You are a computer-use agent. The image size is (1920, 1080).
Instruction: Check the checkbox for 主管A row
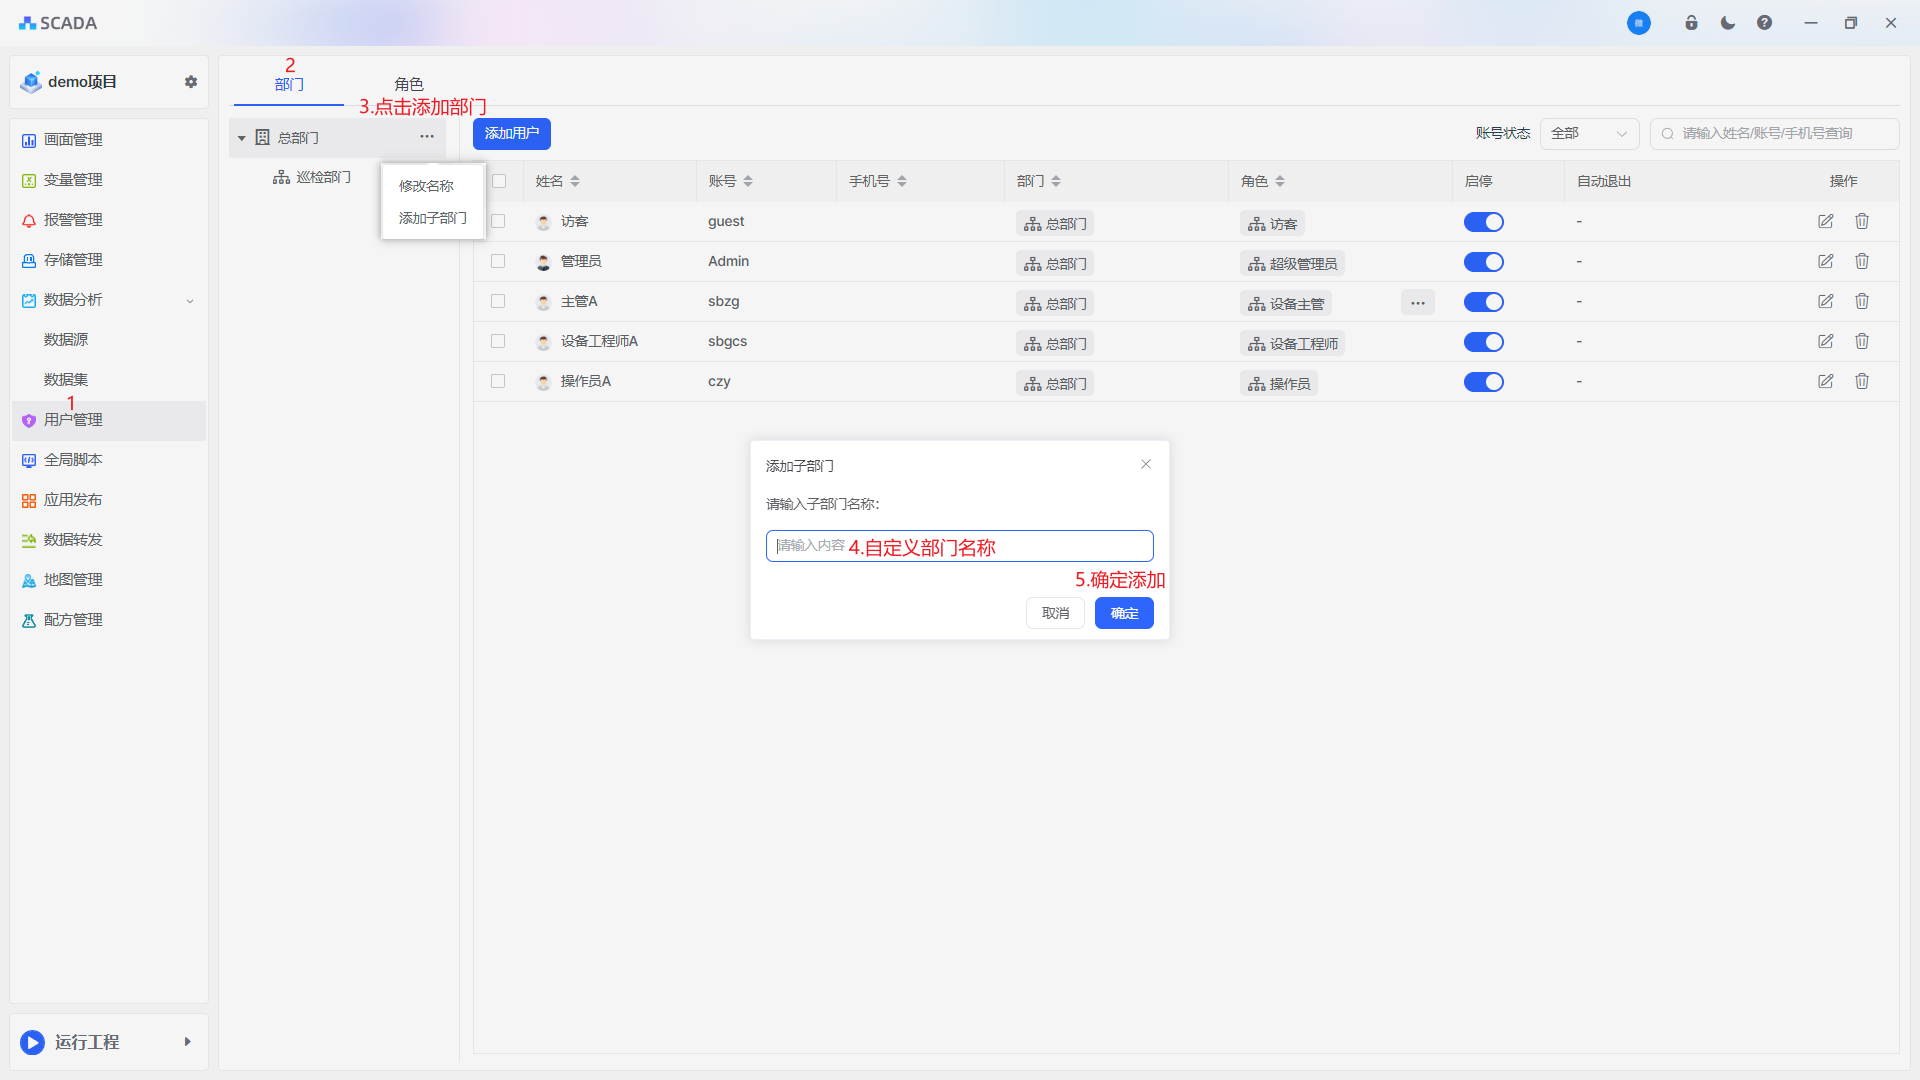coord(498,301)
